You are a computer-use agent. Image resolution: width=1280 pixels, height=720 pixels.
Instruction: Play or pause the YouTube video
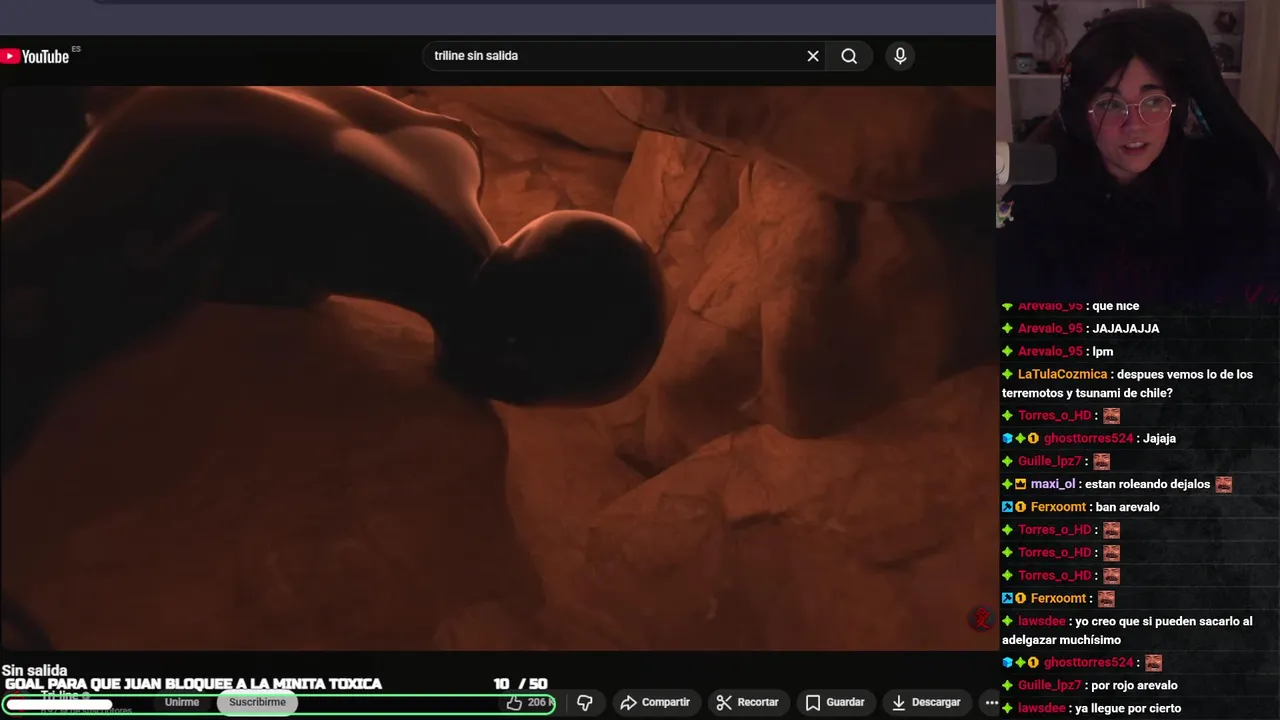tap(498, 368)
